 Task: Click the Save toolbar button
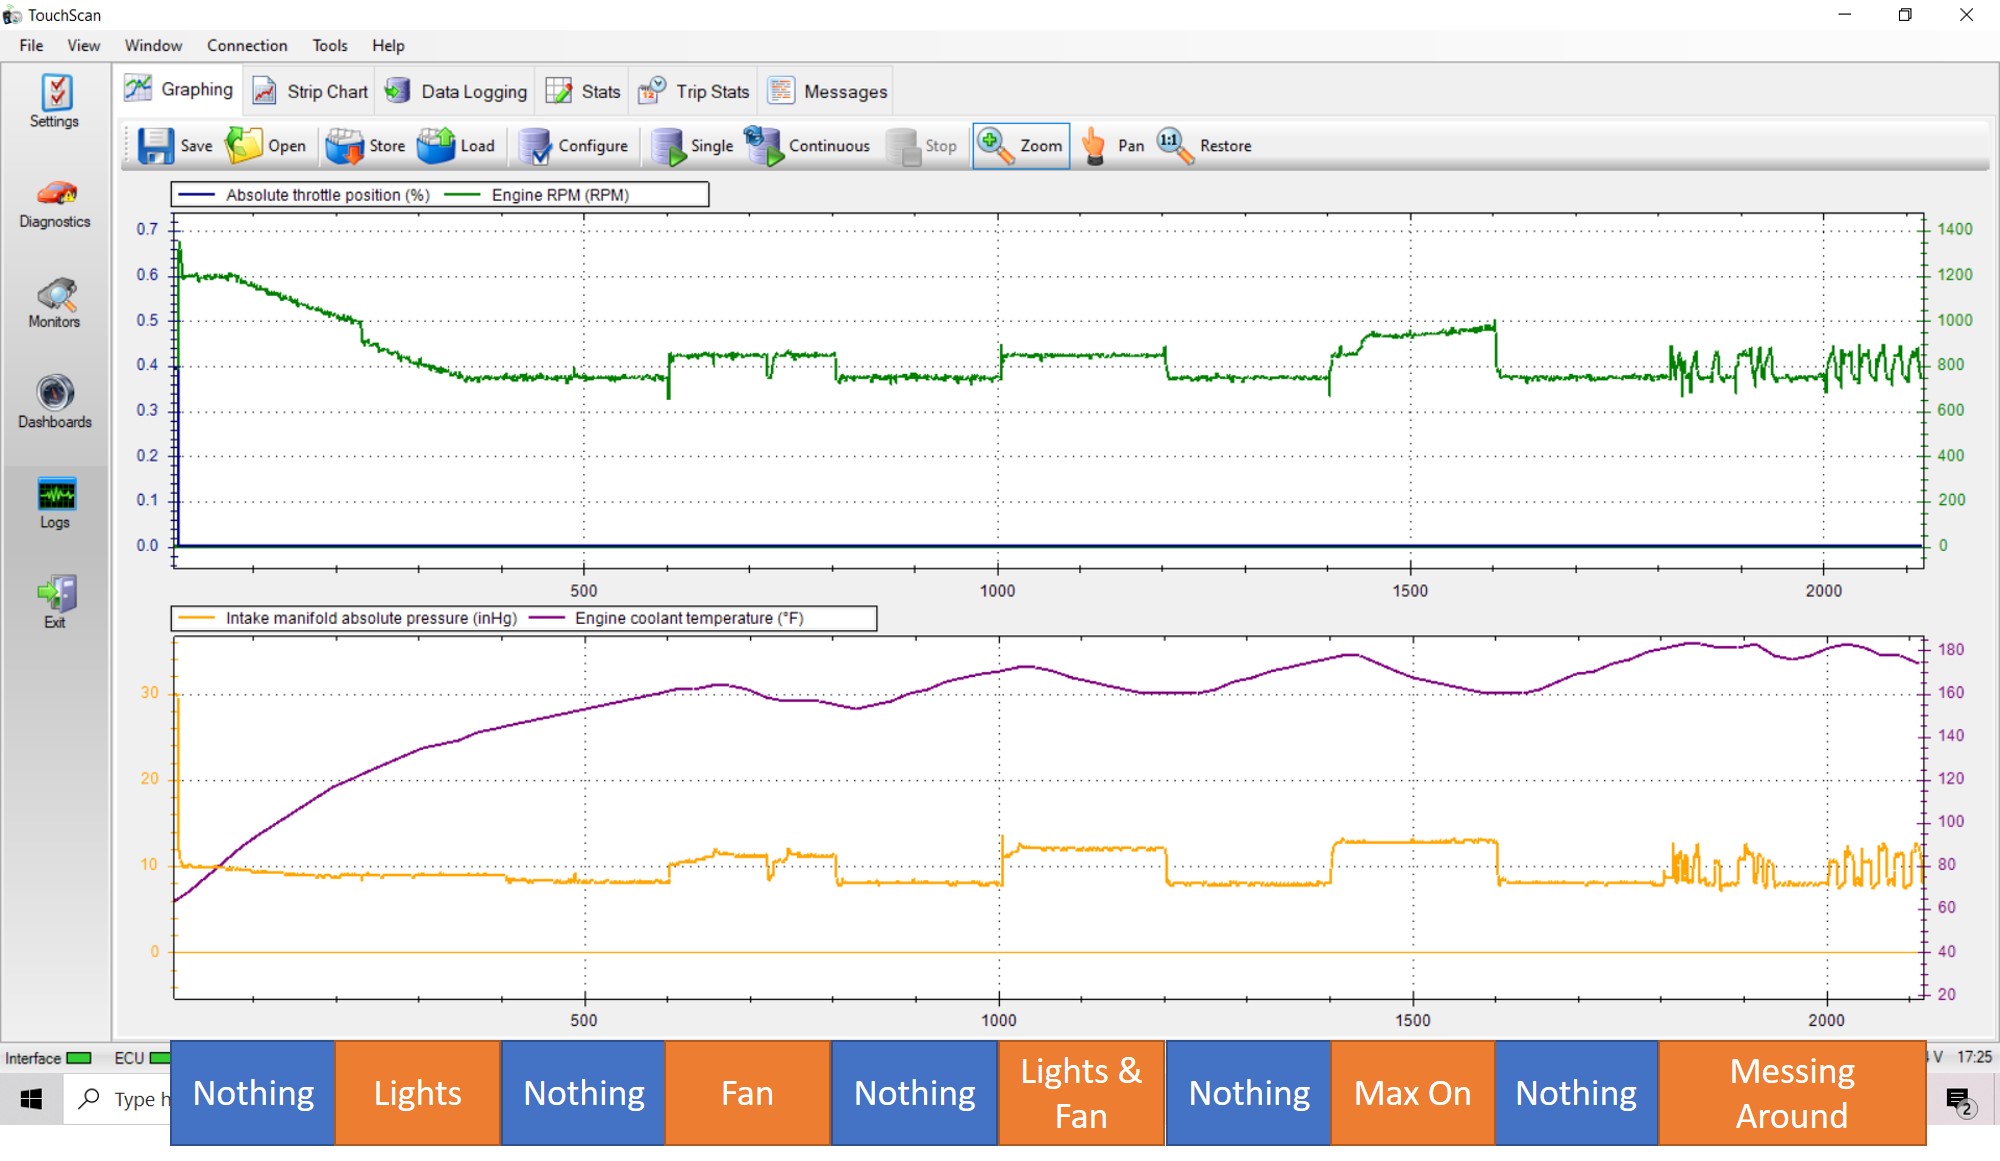click(175, 146)
